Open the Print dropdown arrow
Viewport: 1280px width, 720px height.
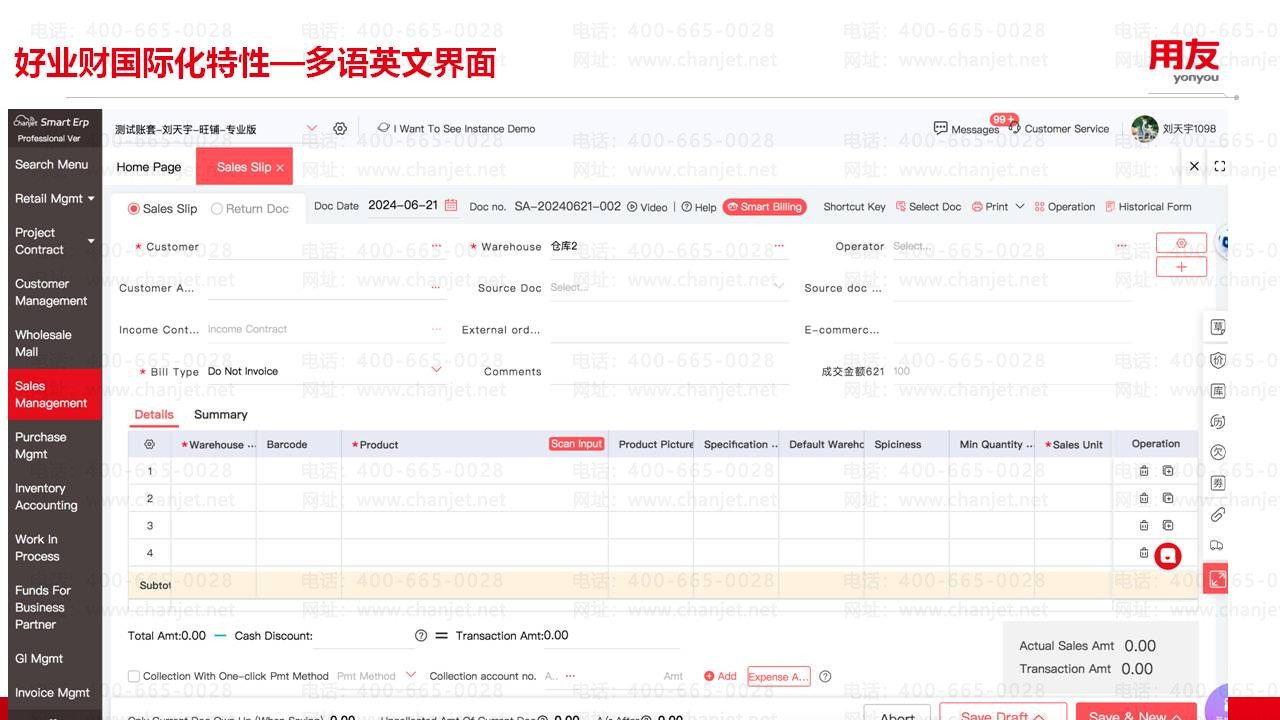1020,206
